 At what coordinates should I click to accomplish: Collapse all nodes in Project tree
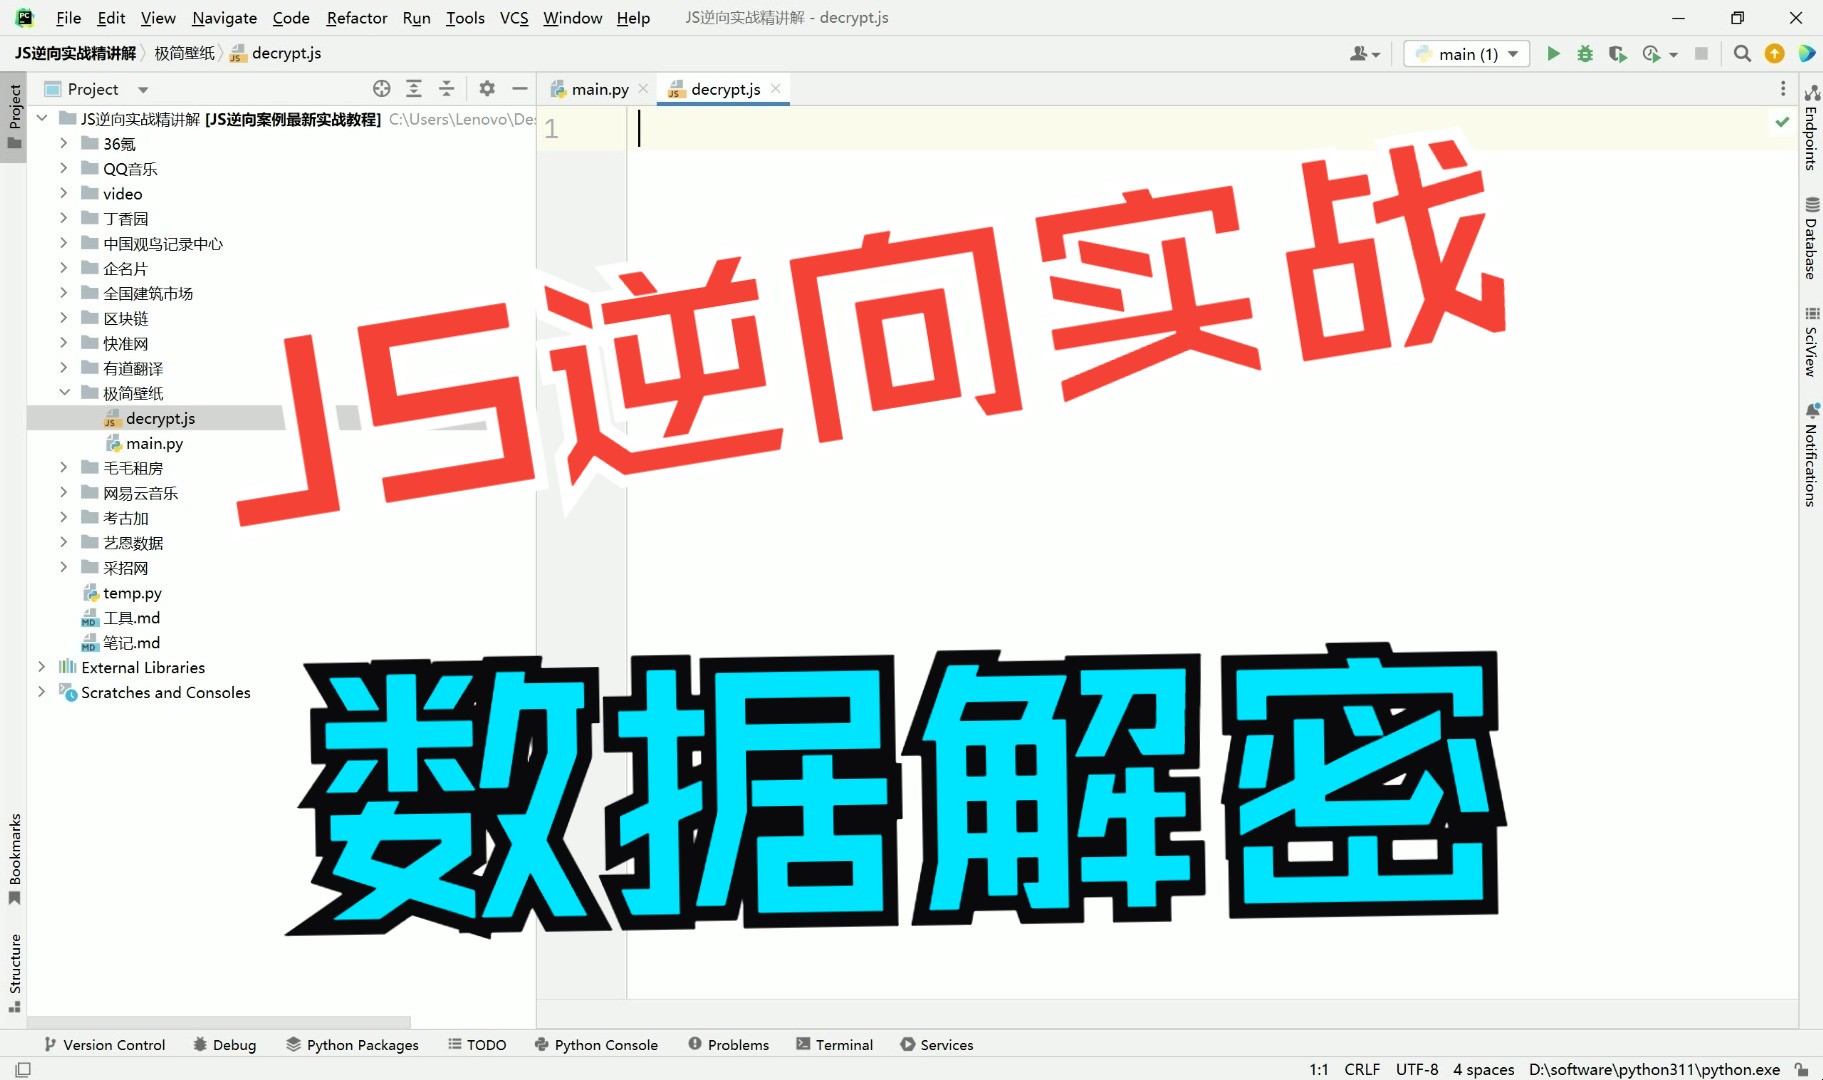click(x=445, y=88)
